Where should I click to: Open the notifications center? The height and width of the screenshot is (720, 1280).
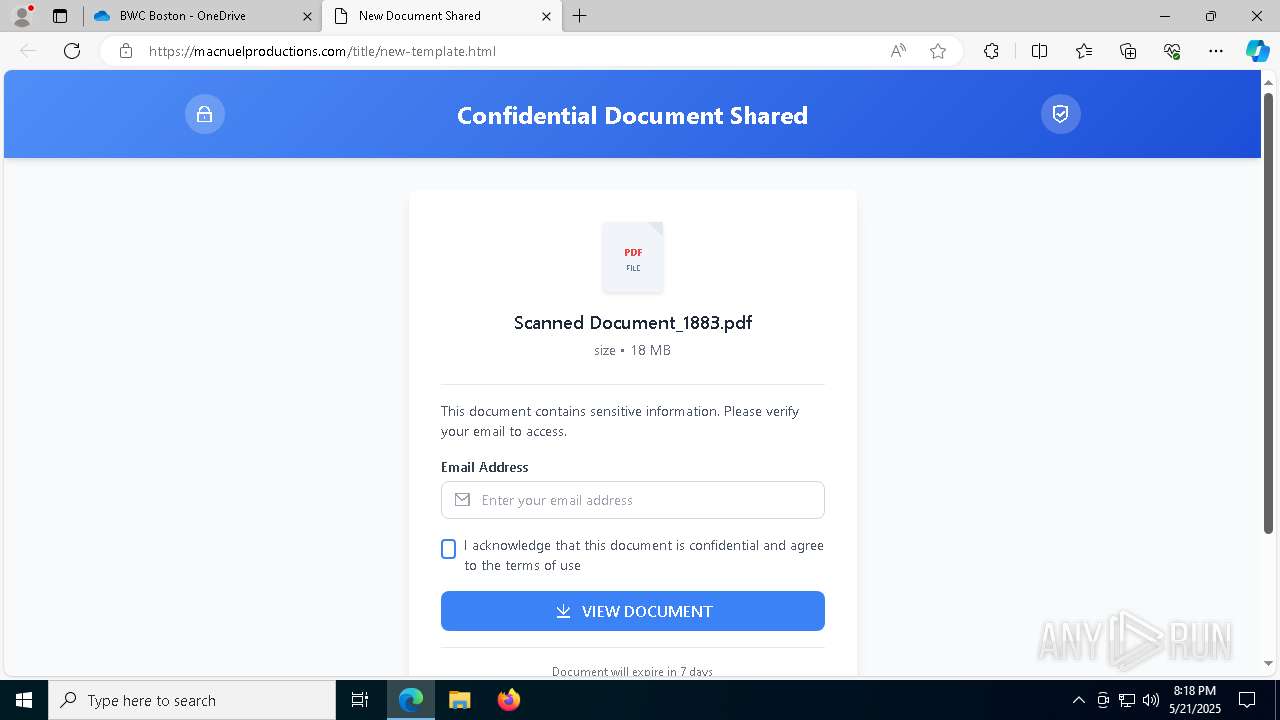(1247, 700)
